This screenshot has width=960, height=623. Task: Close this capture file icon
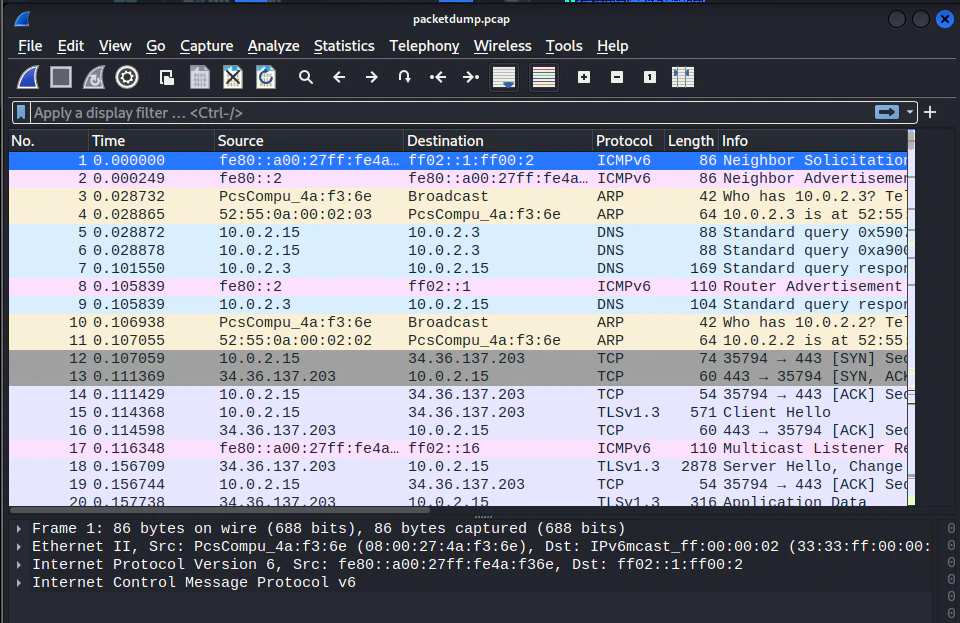click(x=233, y=77)
